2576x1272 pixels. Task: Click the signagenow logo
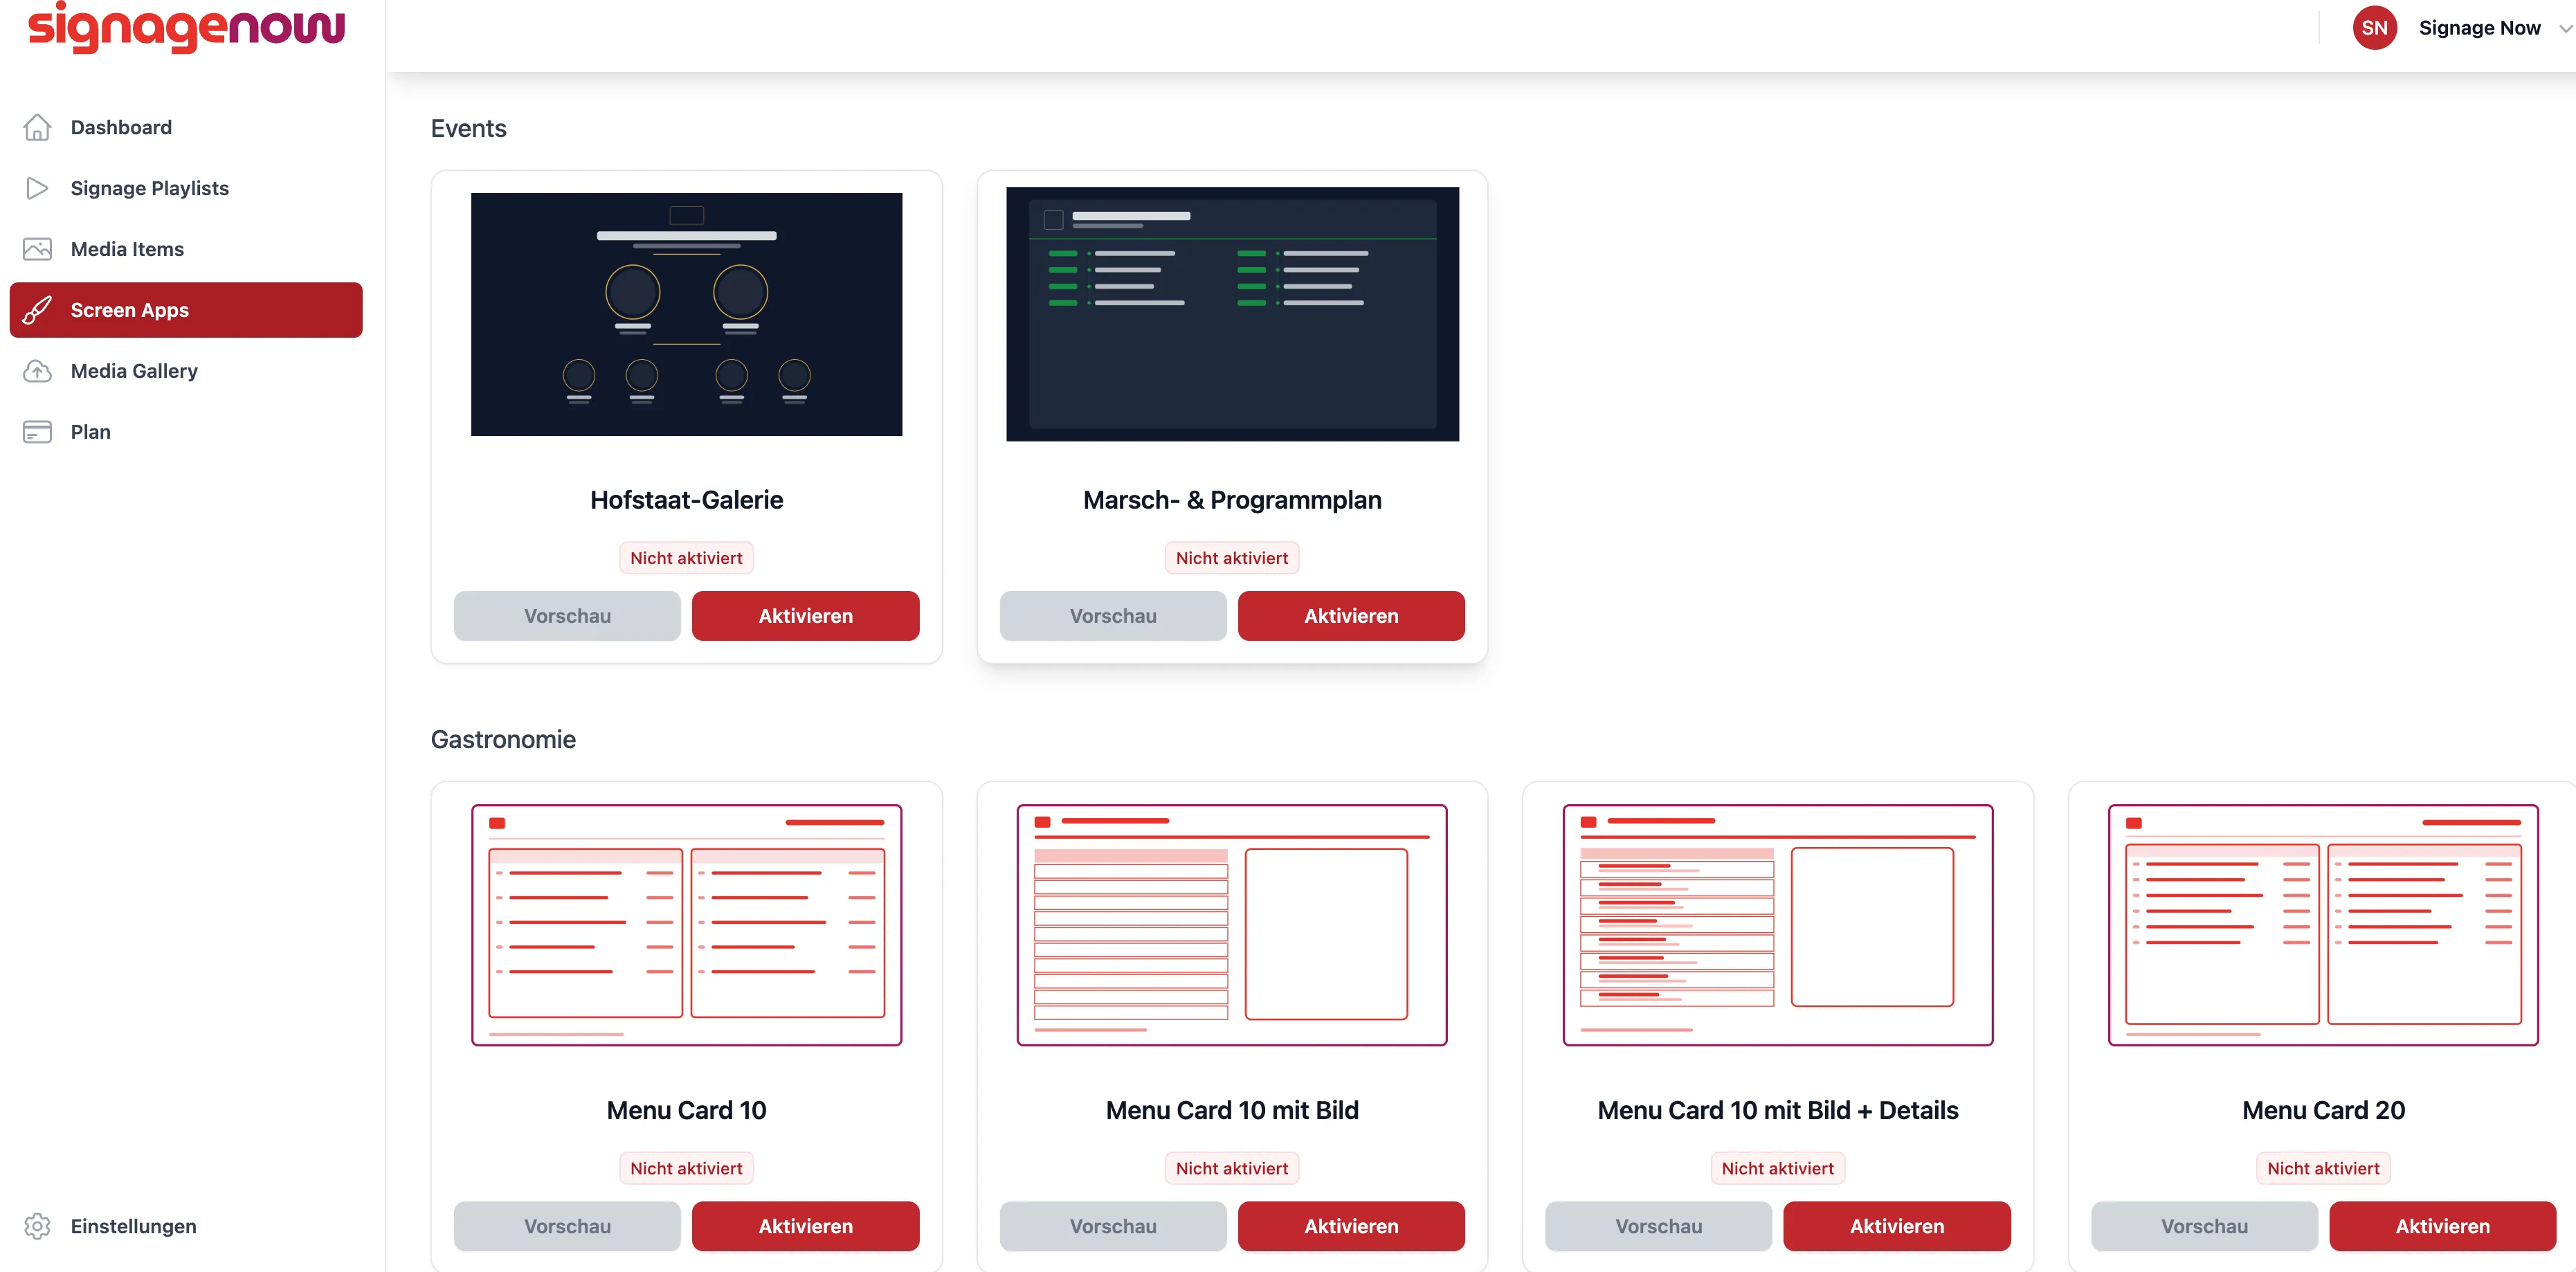click(186, 28)
